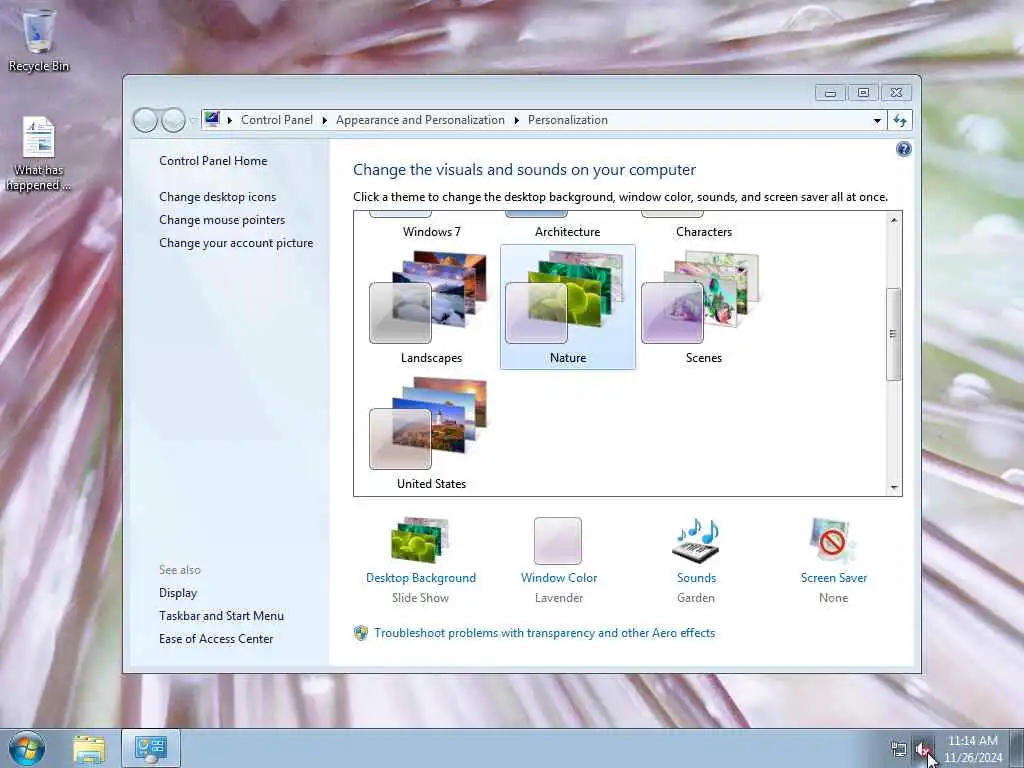Open Change desktop icons
The width and height of the screenshot is (1024, 768).
[x=217, y=197]
